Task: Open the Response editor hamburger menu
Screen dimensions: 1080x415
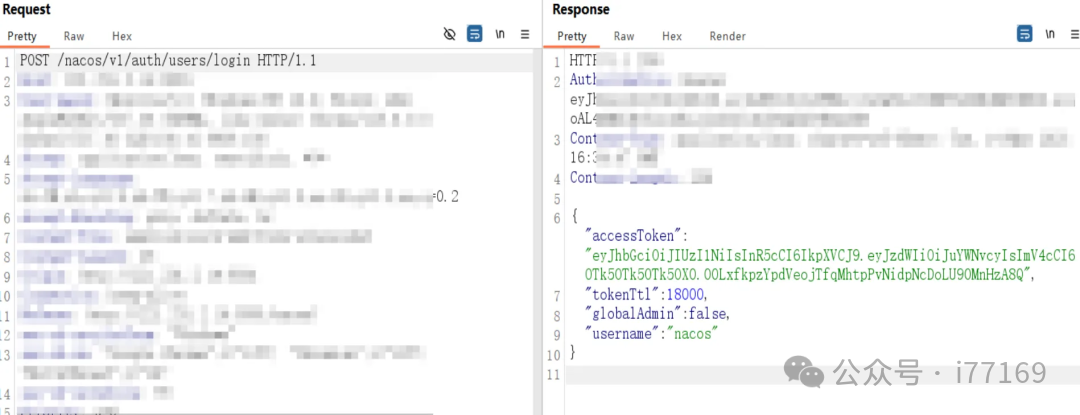Action: coord(1072,34)
